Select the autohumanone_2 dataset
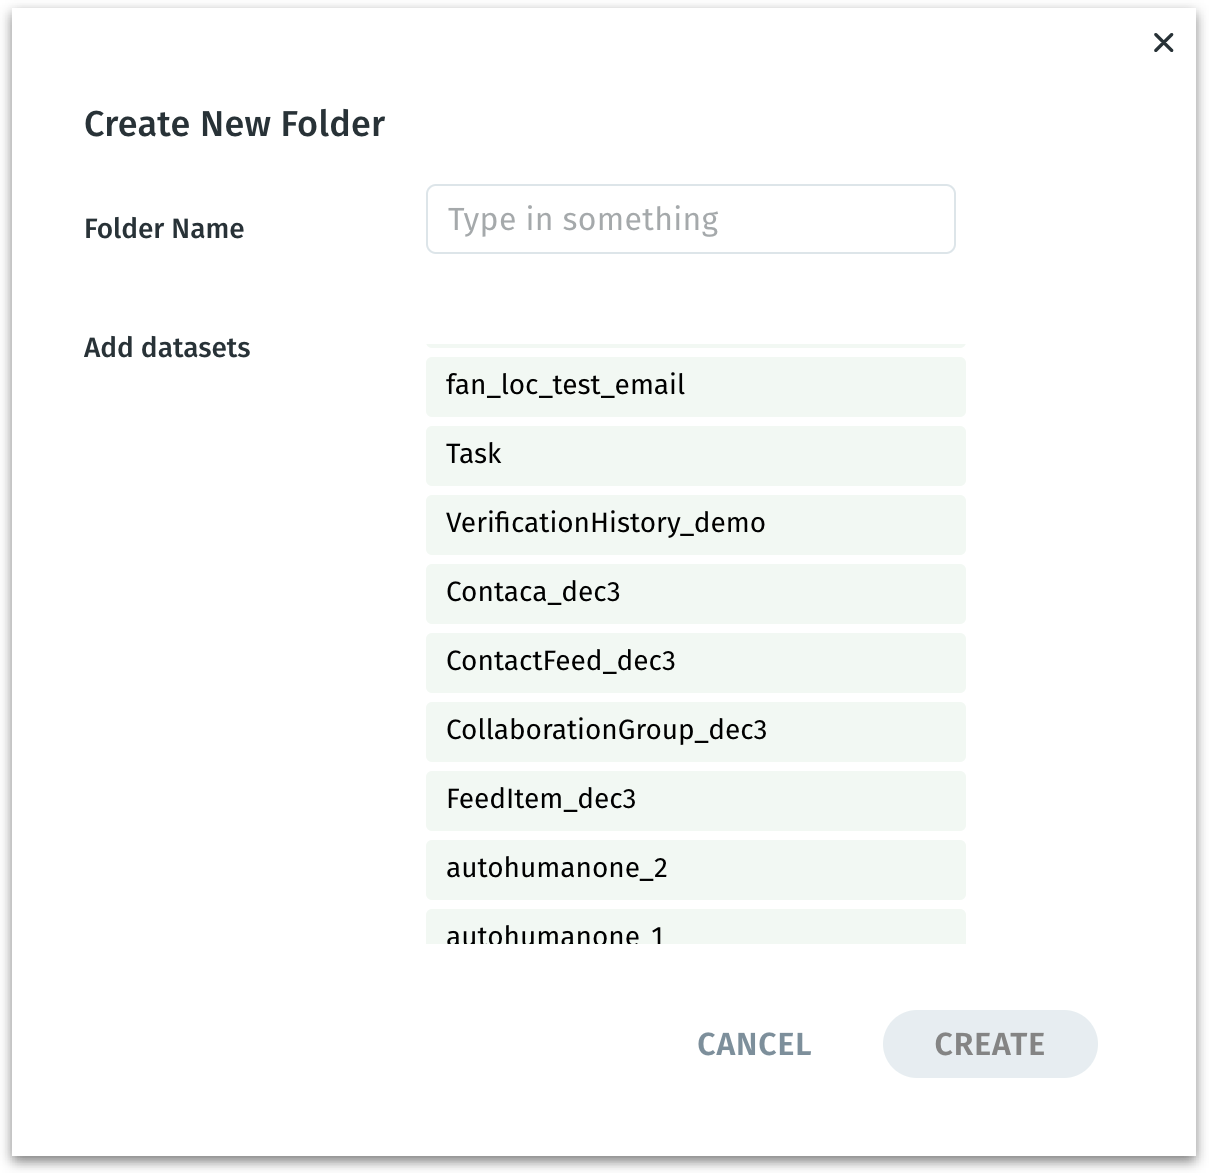1209x1173 pixels. point(695,869)
